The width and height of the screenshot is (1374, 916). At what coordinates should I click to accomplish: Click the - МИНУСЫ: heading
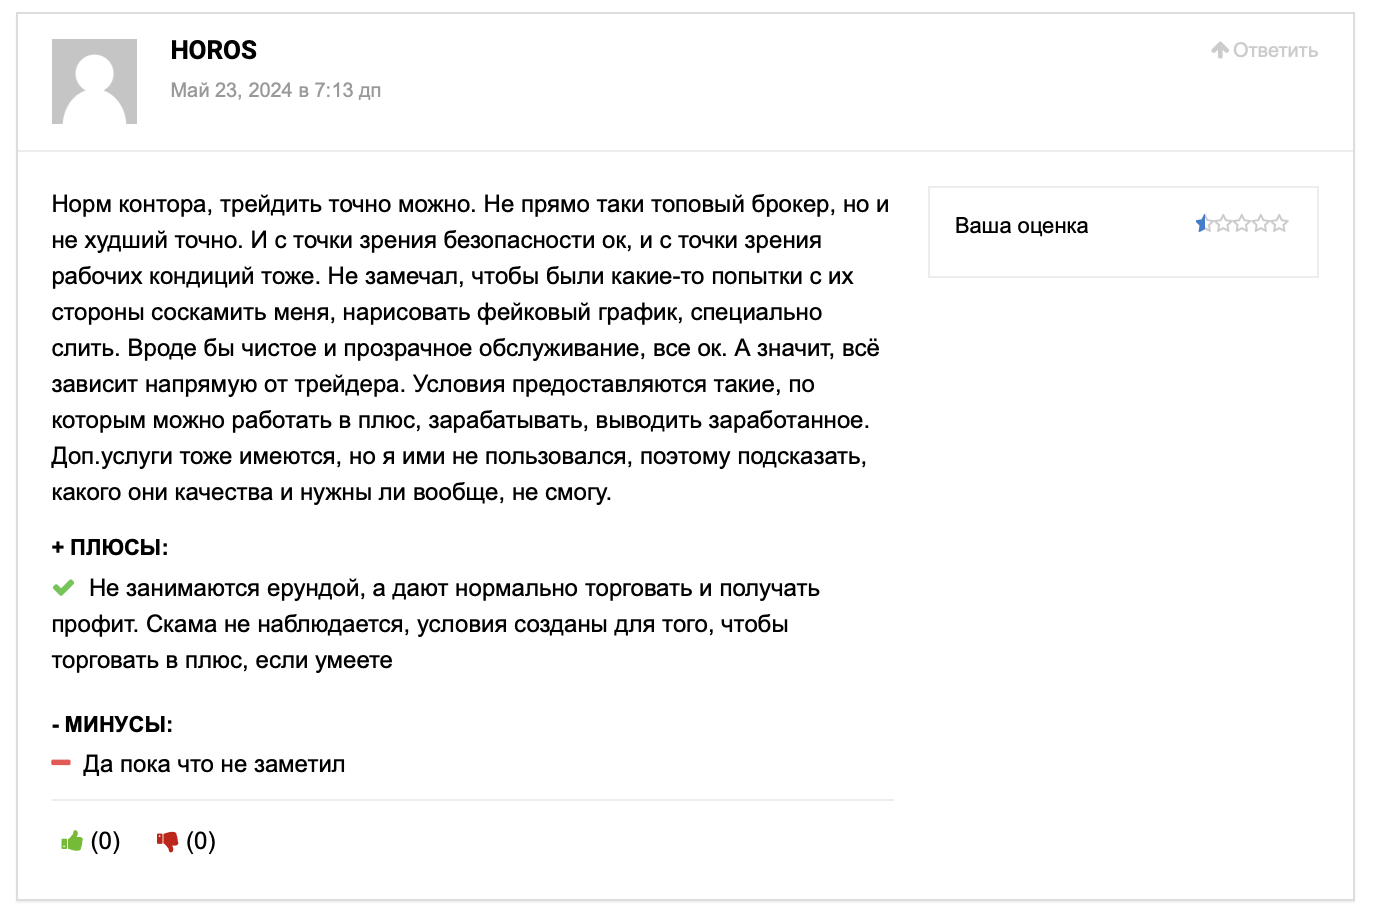click(112, 724)
